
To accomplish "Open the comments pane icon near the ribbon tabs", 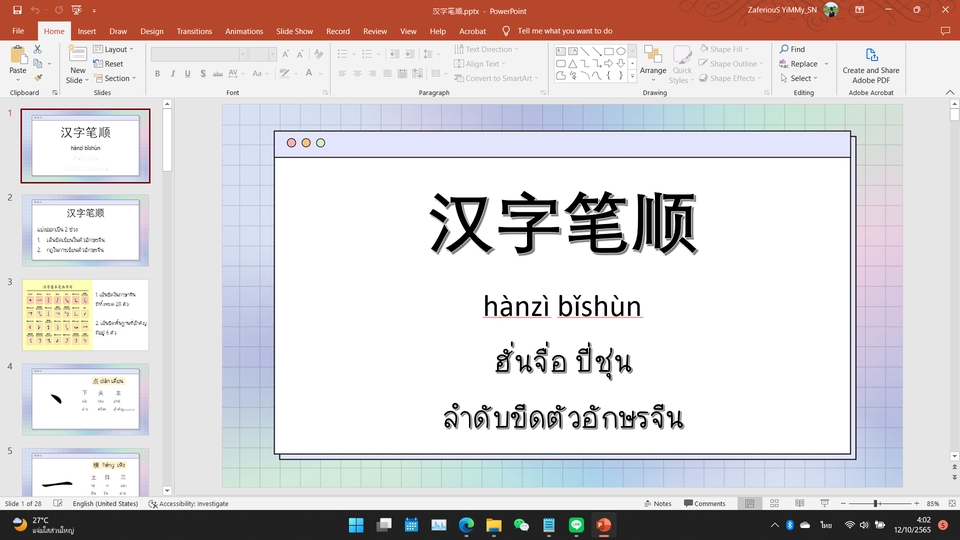I will click(x=945, y=31).
